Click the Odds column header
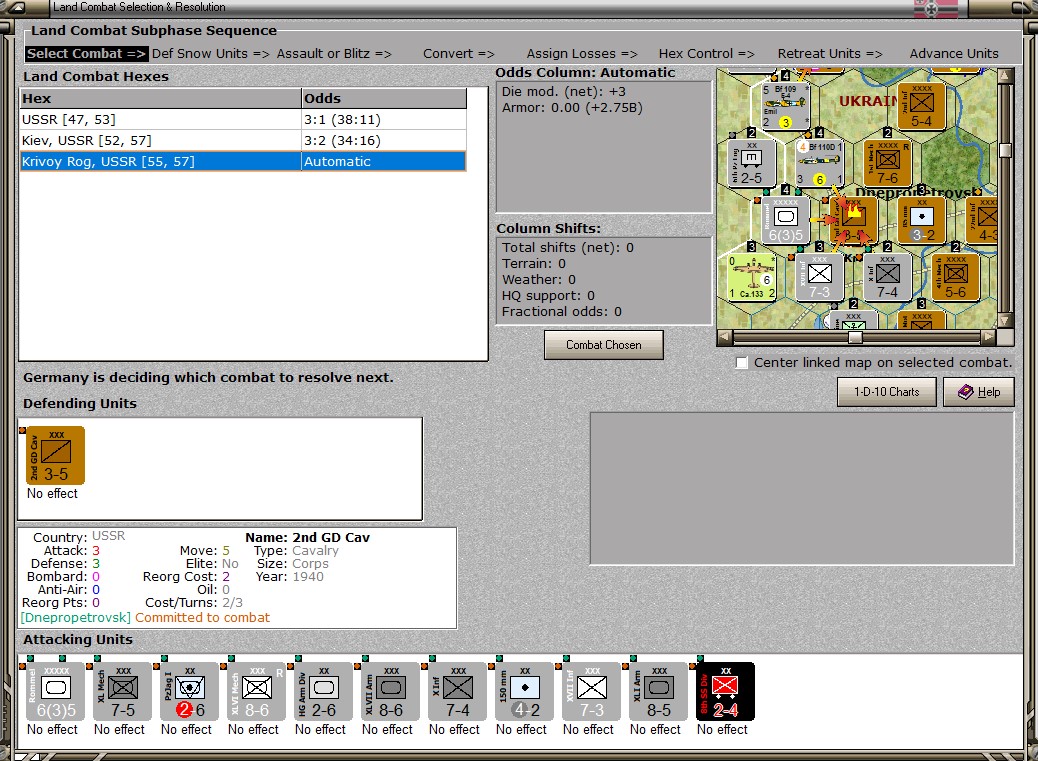 384,99
